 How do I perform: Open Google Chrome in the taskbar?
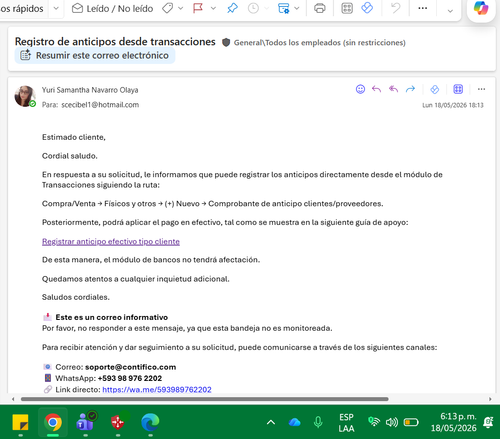[x=53, y=422]
